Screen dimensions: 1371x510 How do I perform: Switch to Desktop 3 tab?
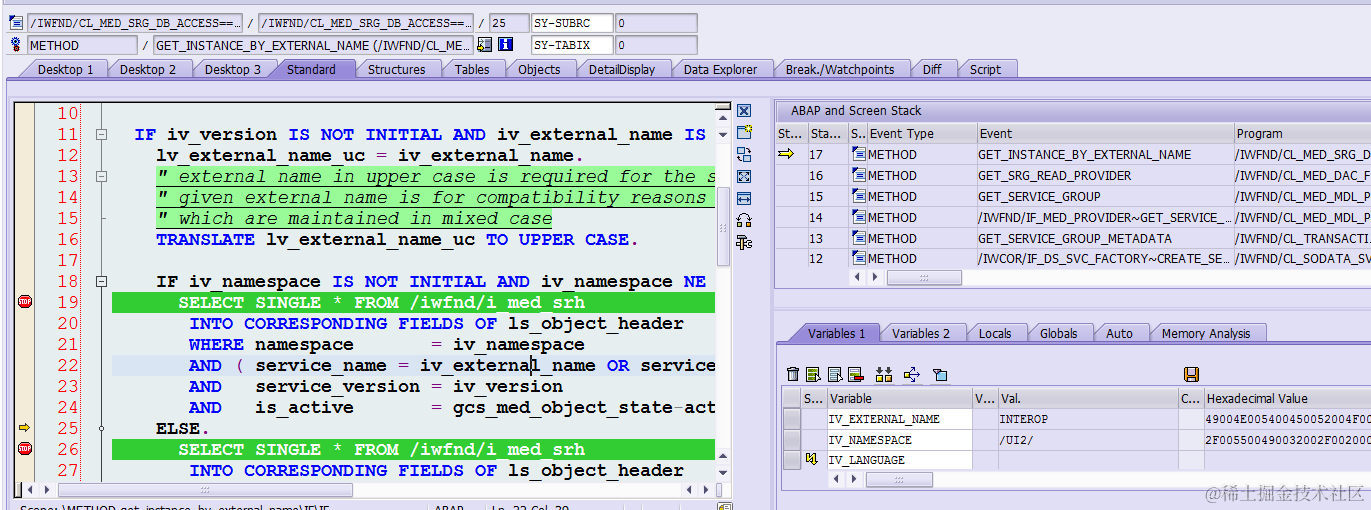tap(233, 69)
